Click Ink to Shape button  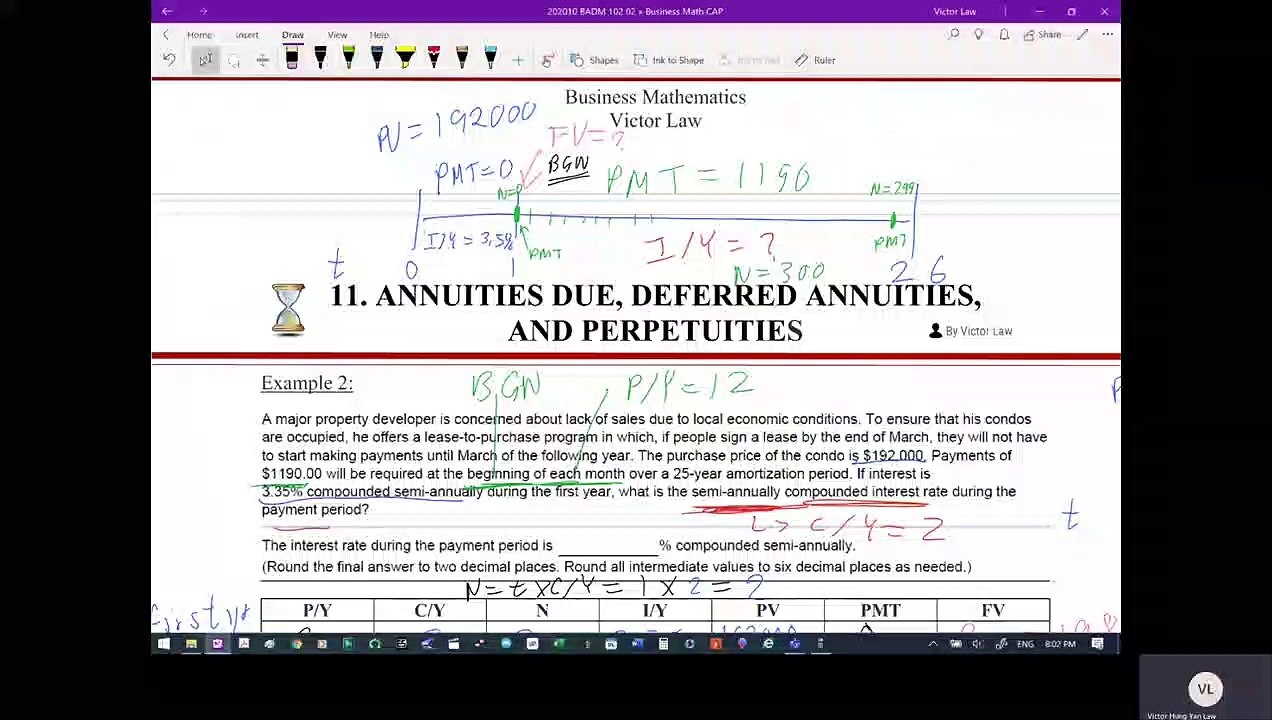point(668,60)
